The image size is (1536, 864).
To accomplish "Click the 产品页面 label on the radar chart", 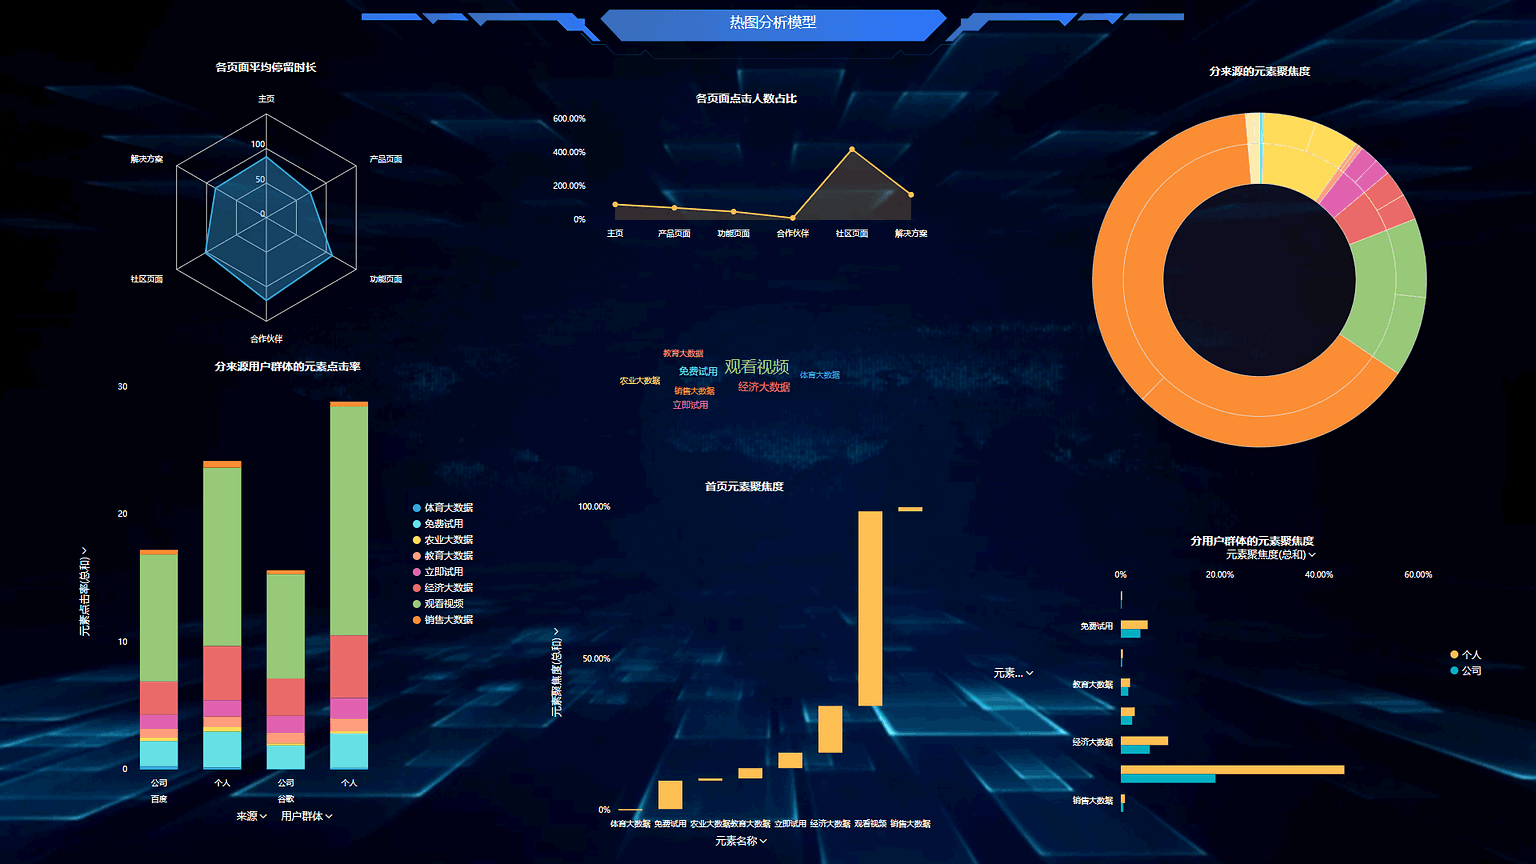I will pyautogui.click(x=386, y=159).
